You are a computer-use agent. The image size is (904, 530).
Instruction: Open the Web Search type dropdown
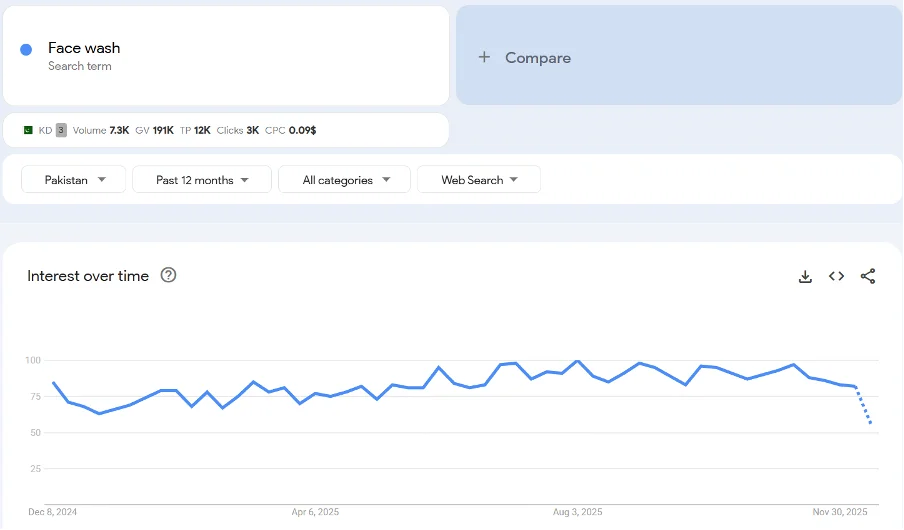coord(479,180)
